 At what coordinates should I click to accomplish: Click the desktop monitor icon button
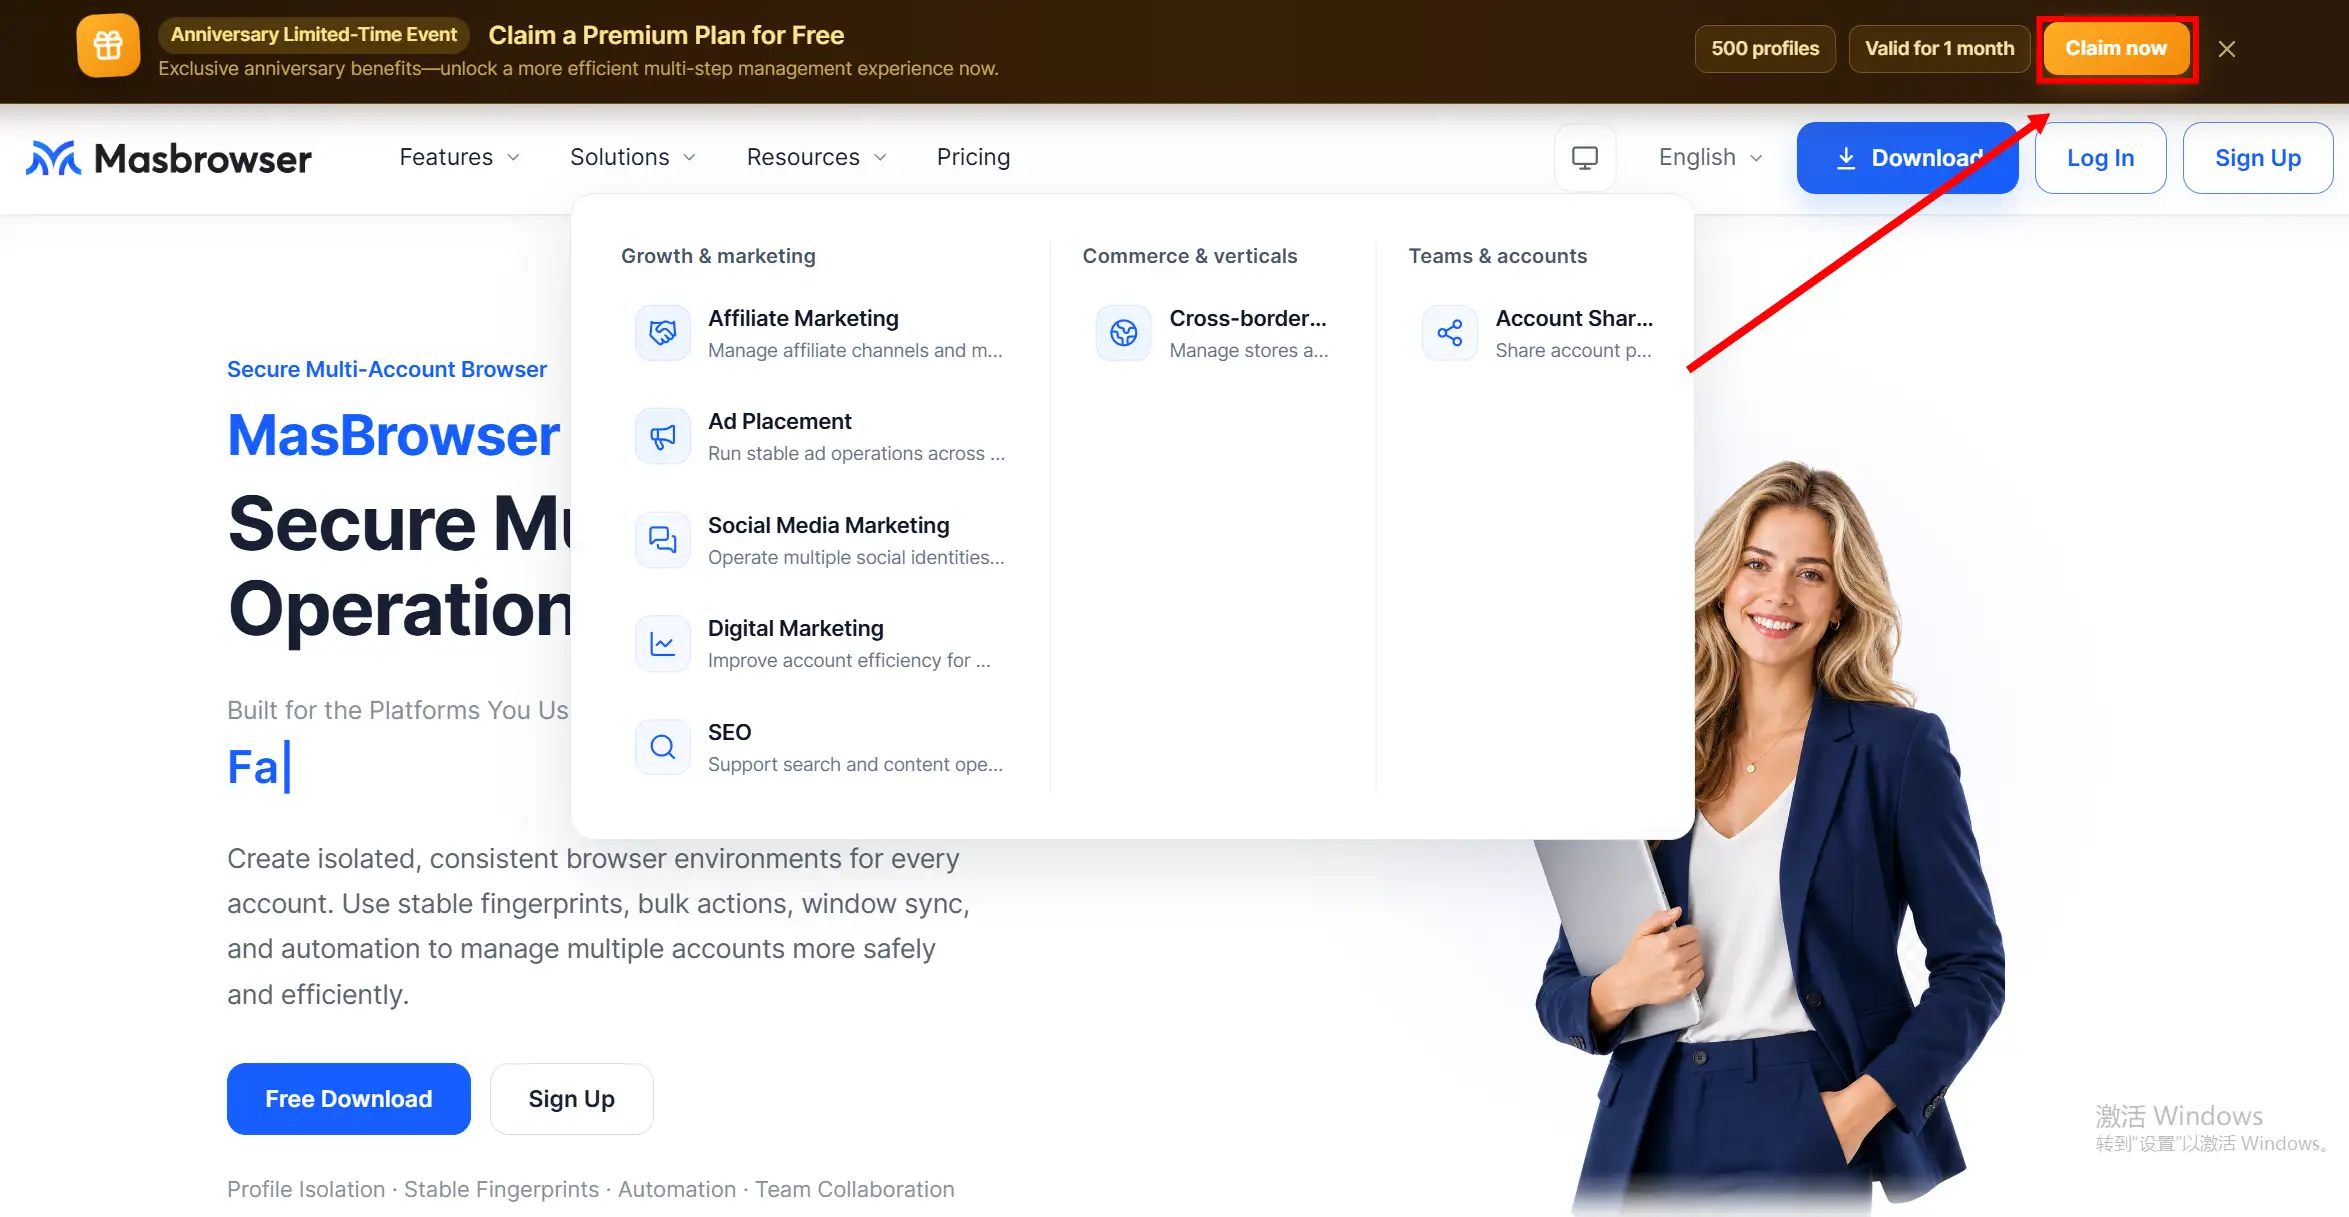1585,158
